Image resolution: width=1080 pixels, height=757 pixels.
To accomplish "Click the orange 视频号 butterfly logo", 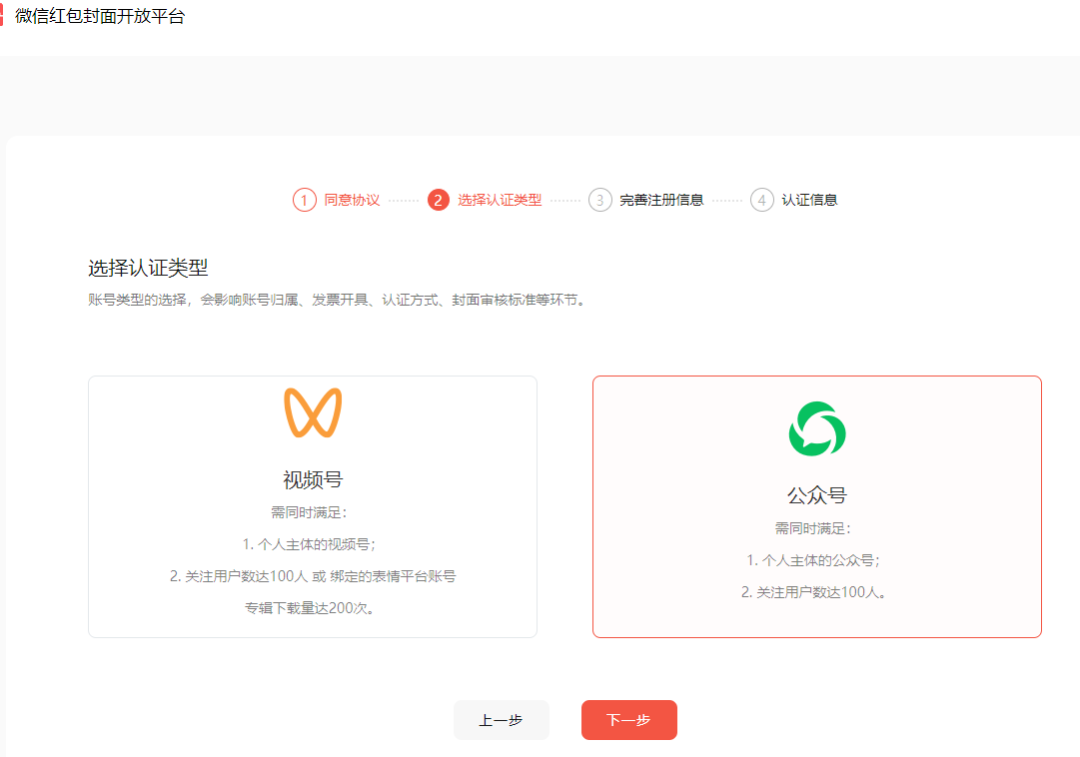I will click(x=313, y=413).
